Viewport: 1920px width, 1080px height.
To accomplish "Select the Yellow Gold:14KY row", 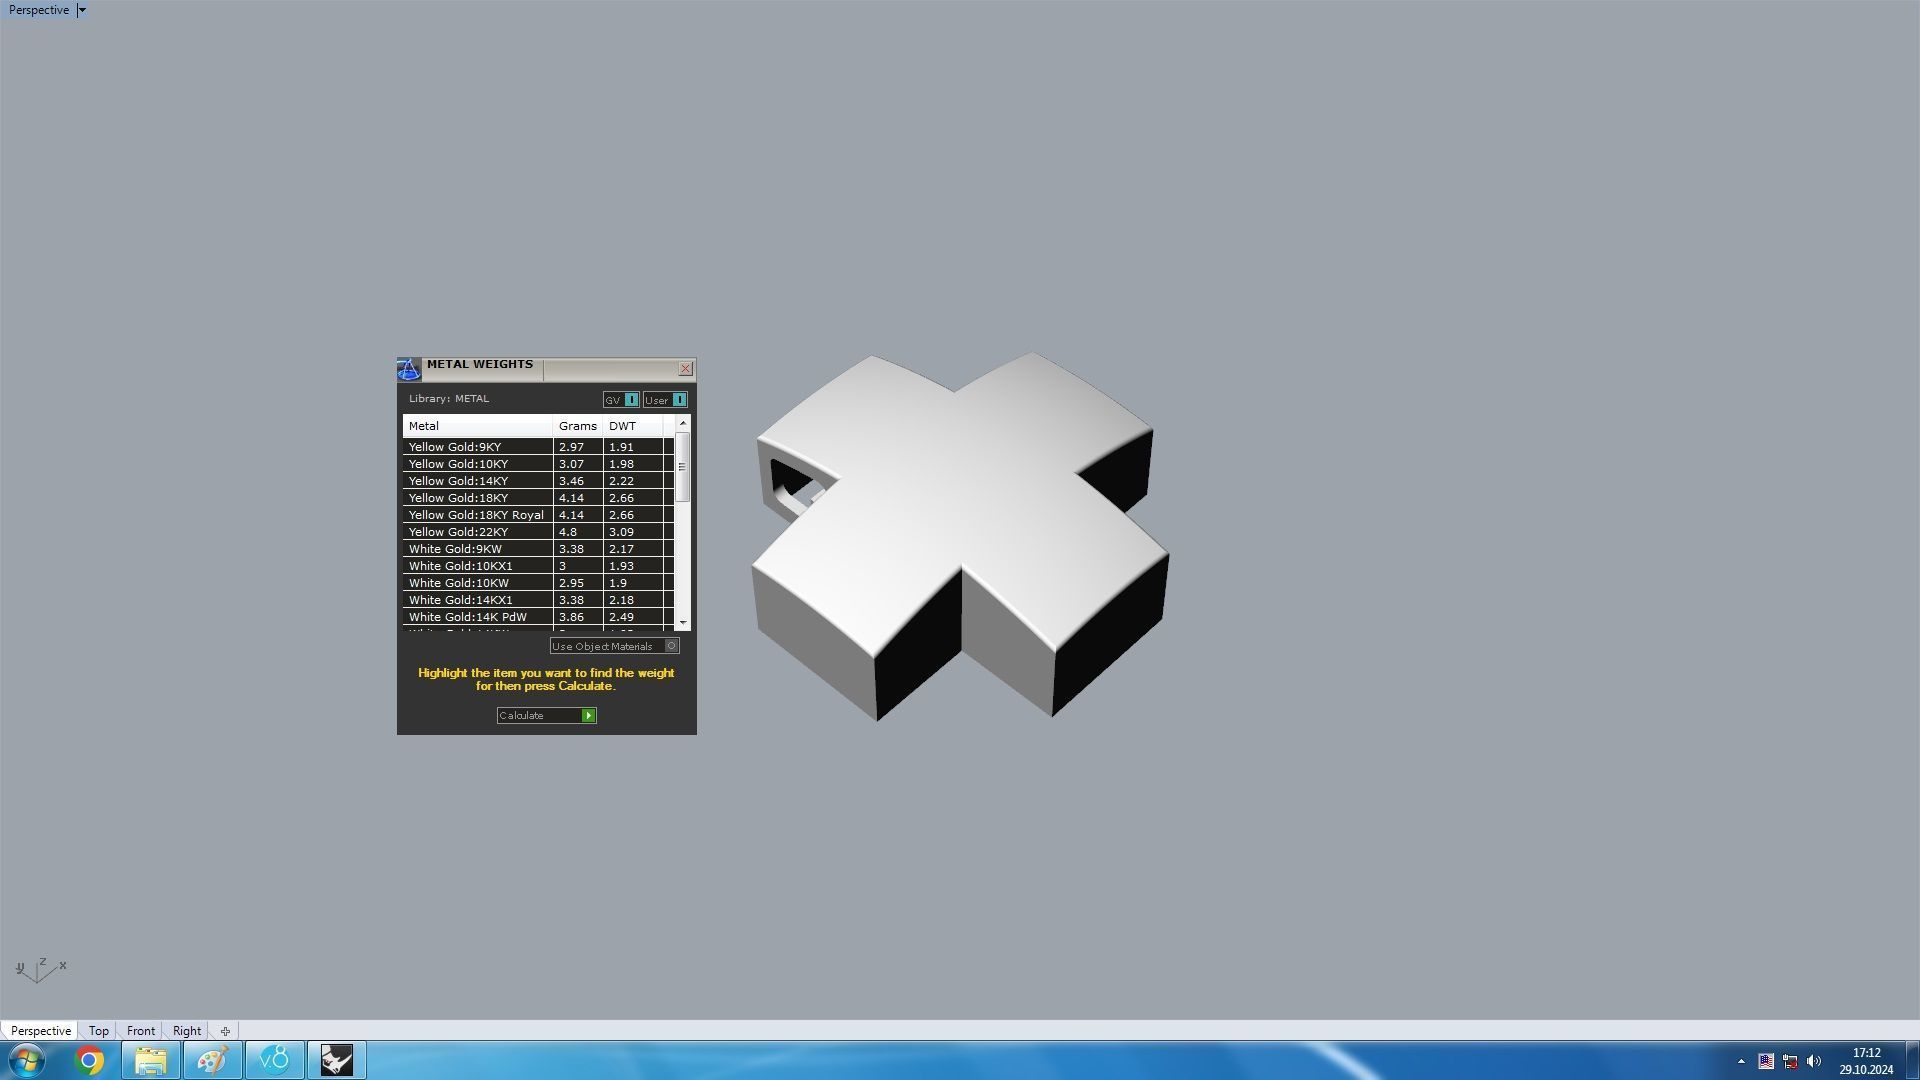I will click(x=538, y=481).
